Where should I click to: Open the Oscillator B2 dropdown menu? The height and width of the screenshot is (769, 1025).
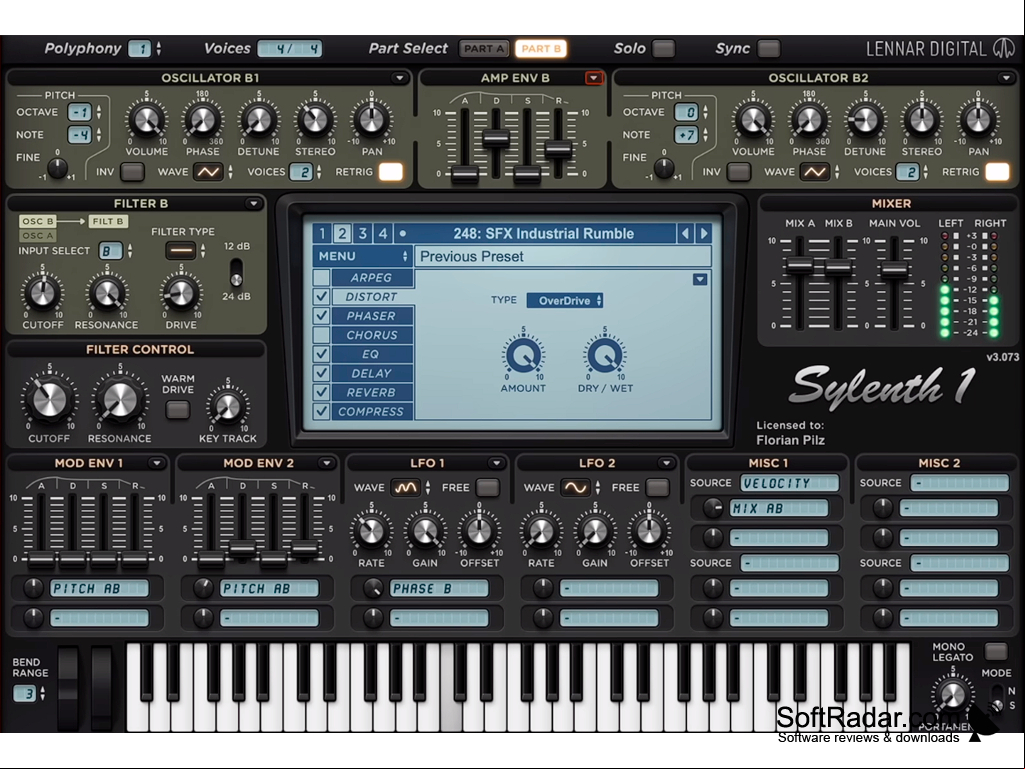[1006, 78]
